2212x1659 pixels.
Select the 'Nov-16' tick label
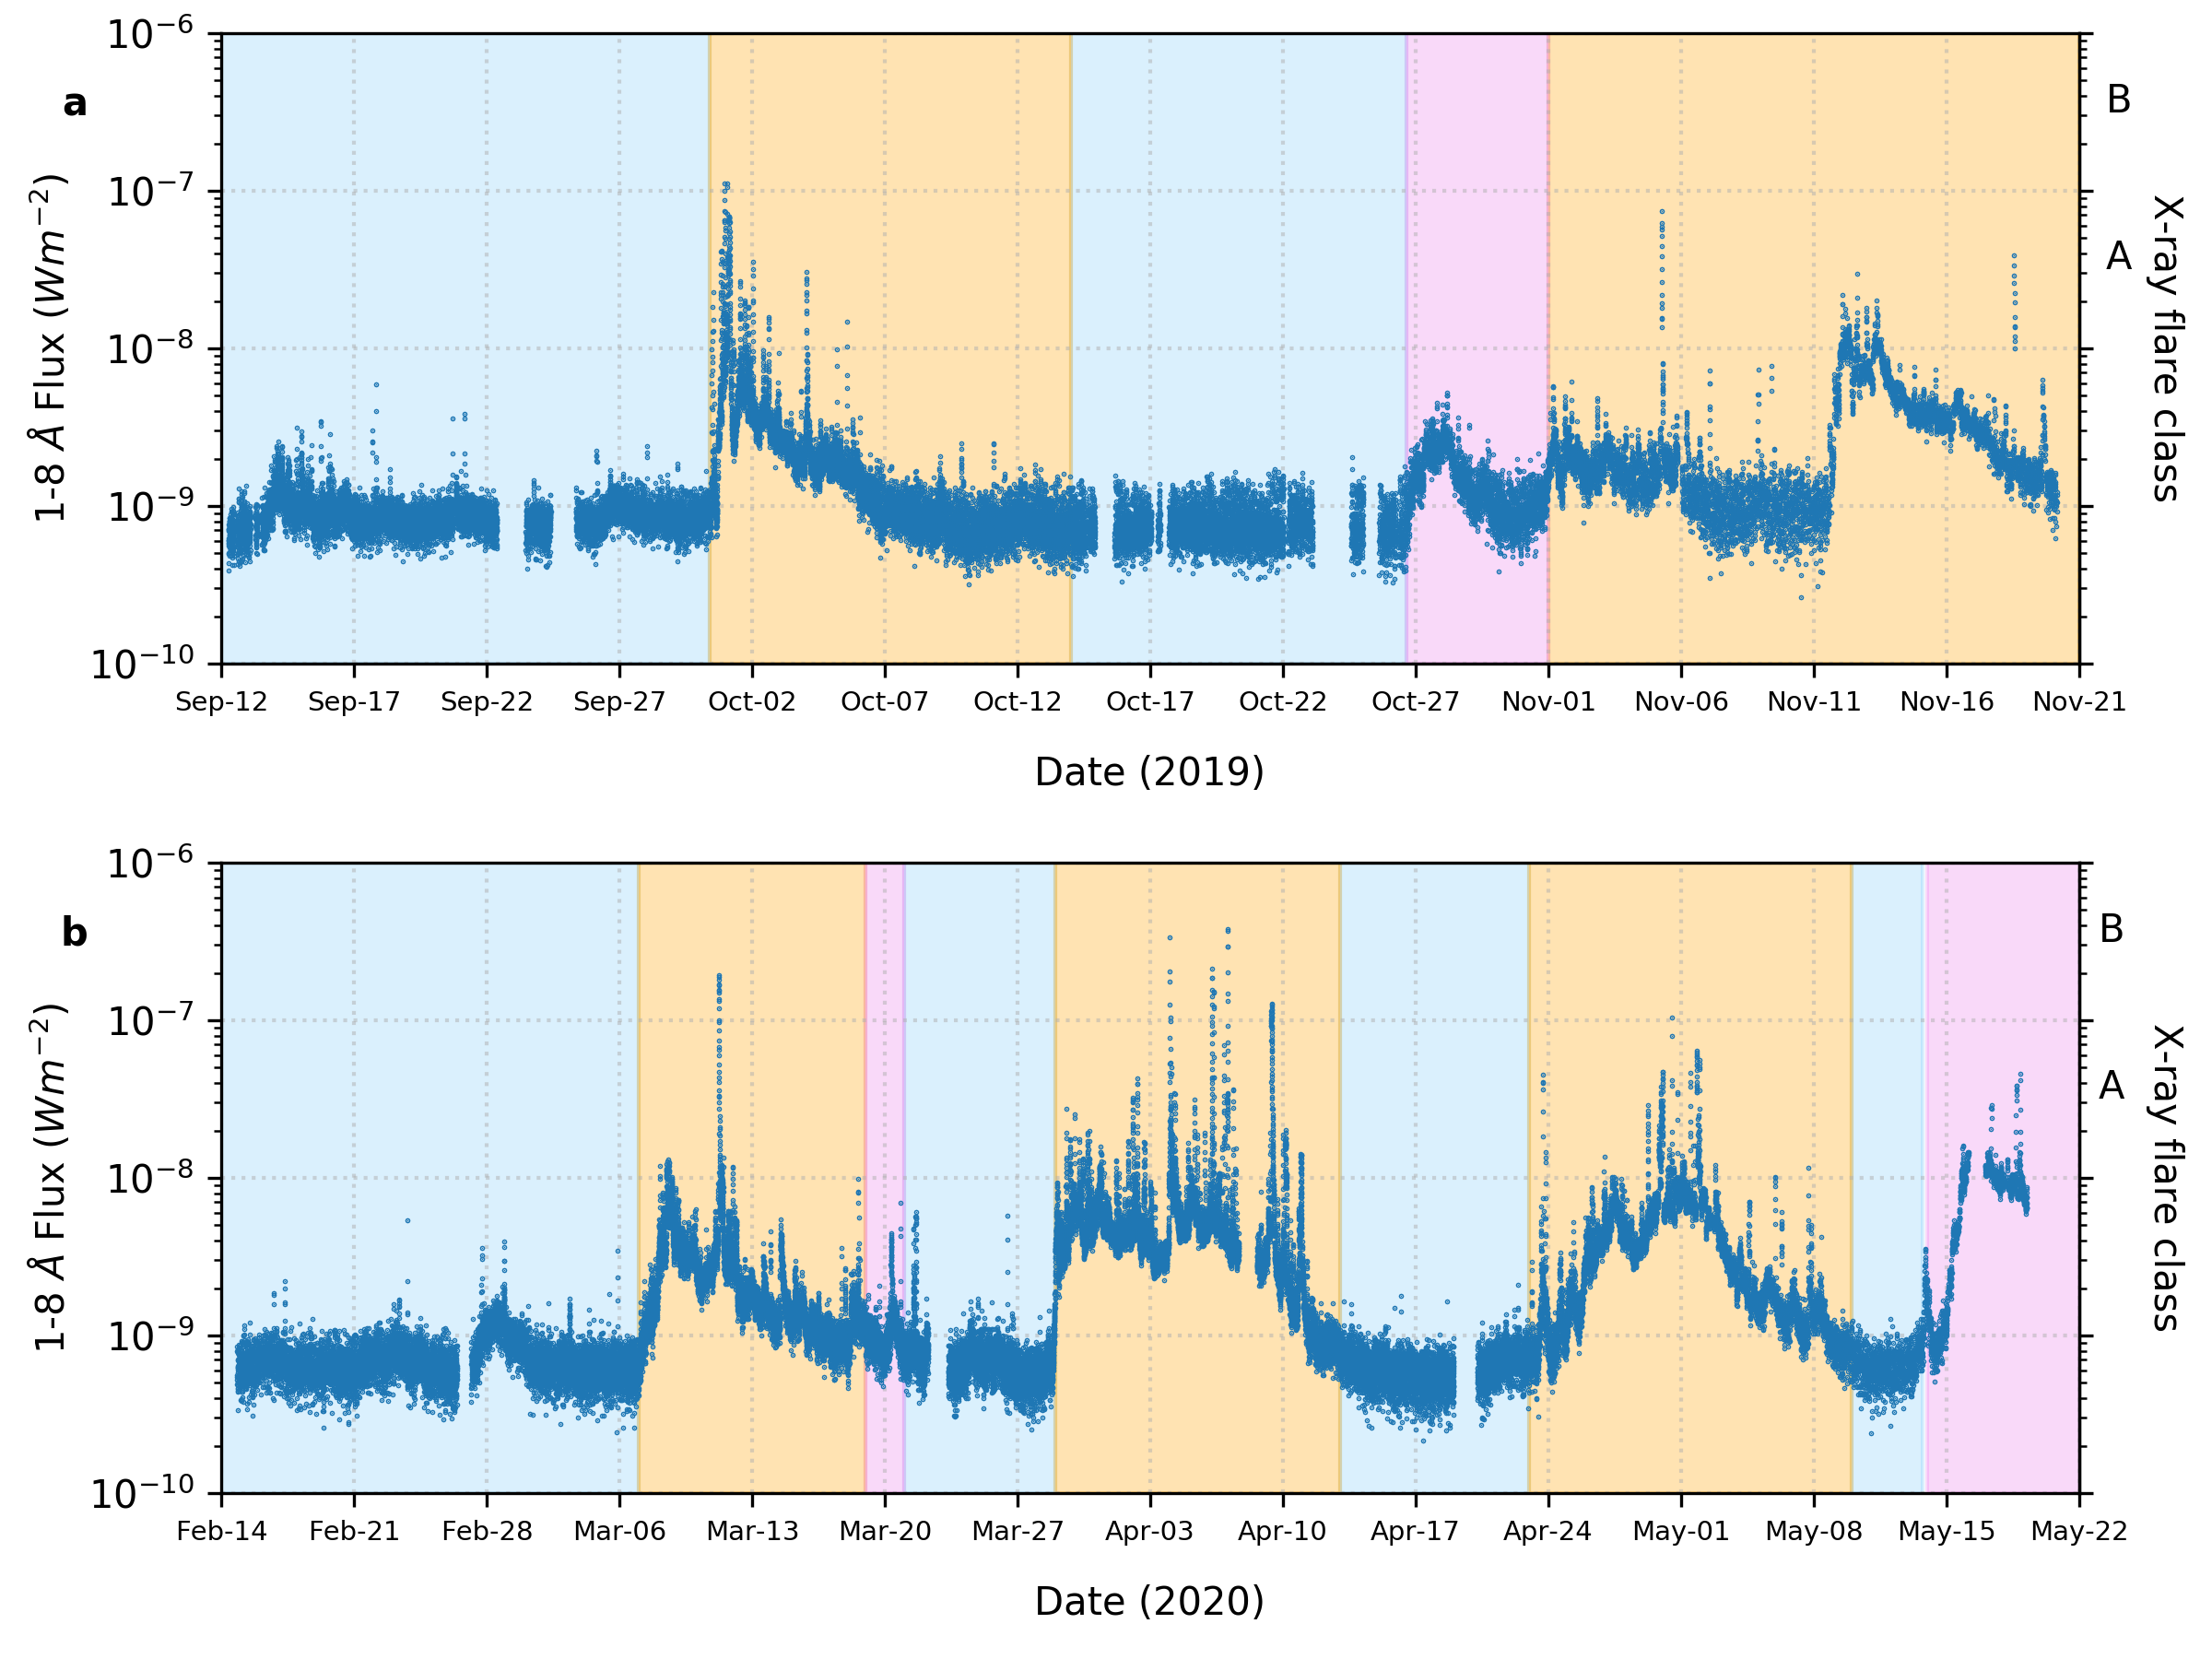(x=1946, y=702)
